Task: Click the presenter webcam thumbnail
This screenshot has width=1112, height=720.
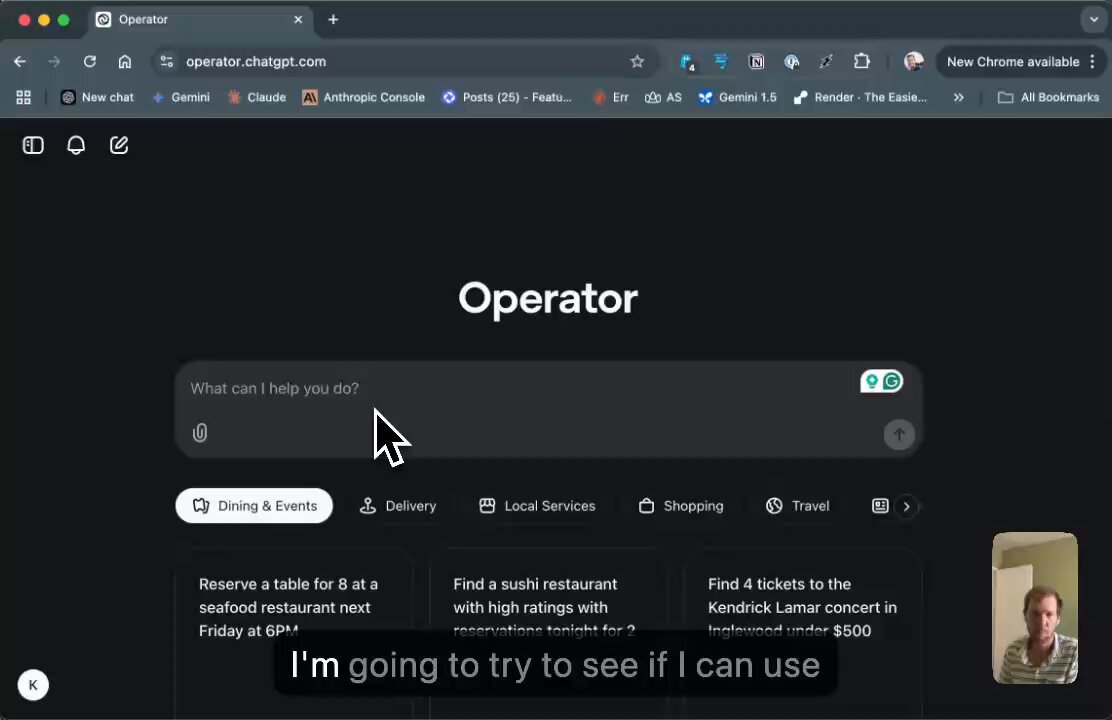Action: 1035,608
